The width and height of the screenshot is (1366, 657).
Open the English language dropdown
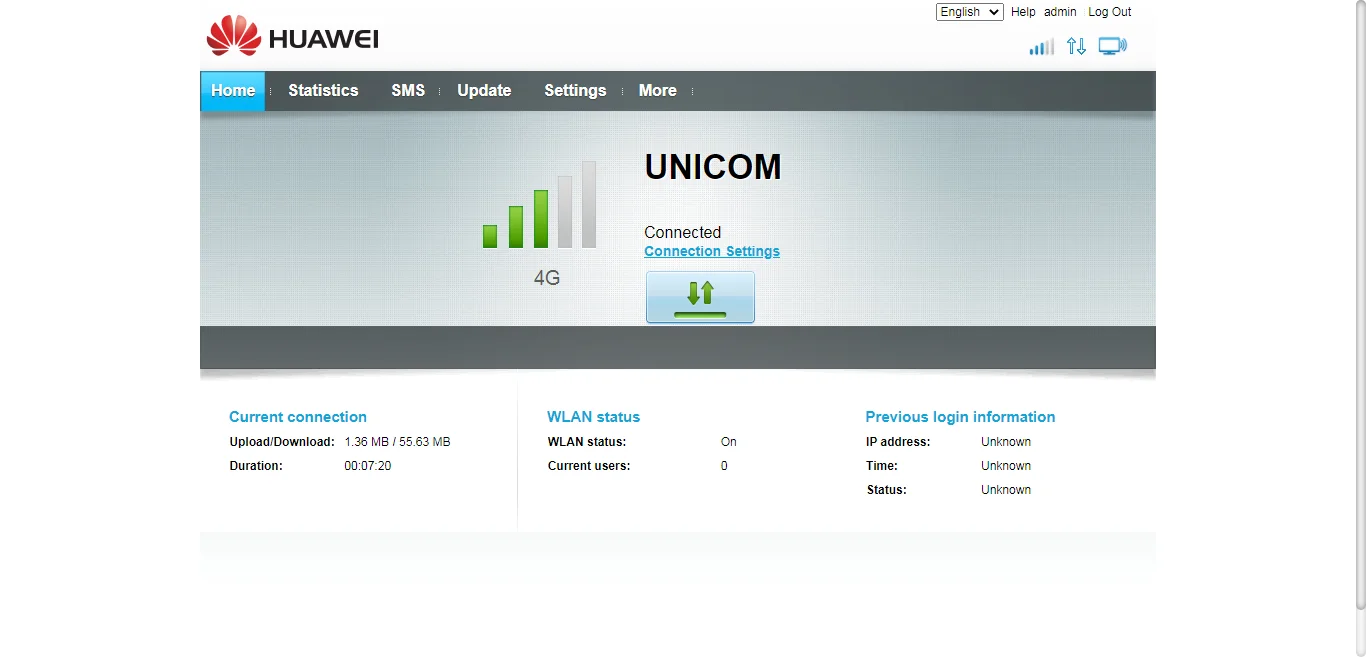coord(969,12)
